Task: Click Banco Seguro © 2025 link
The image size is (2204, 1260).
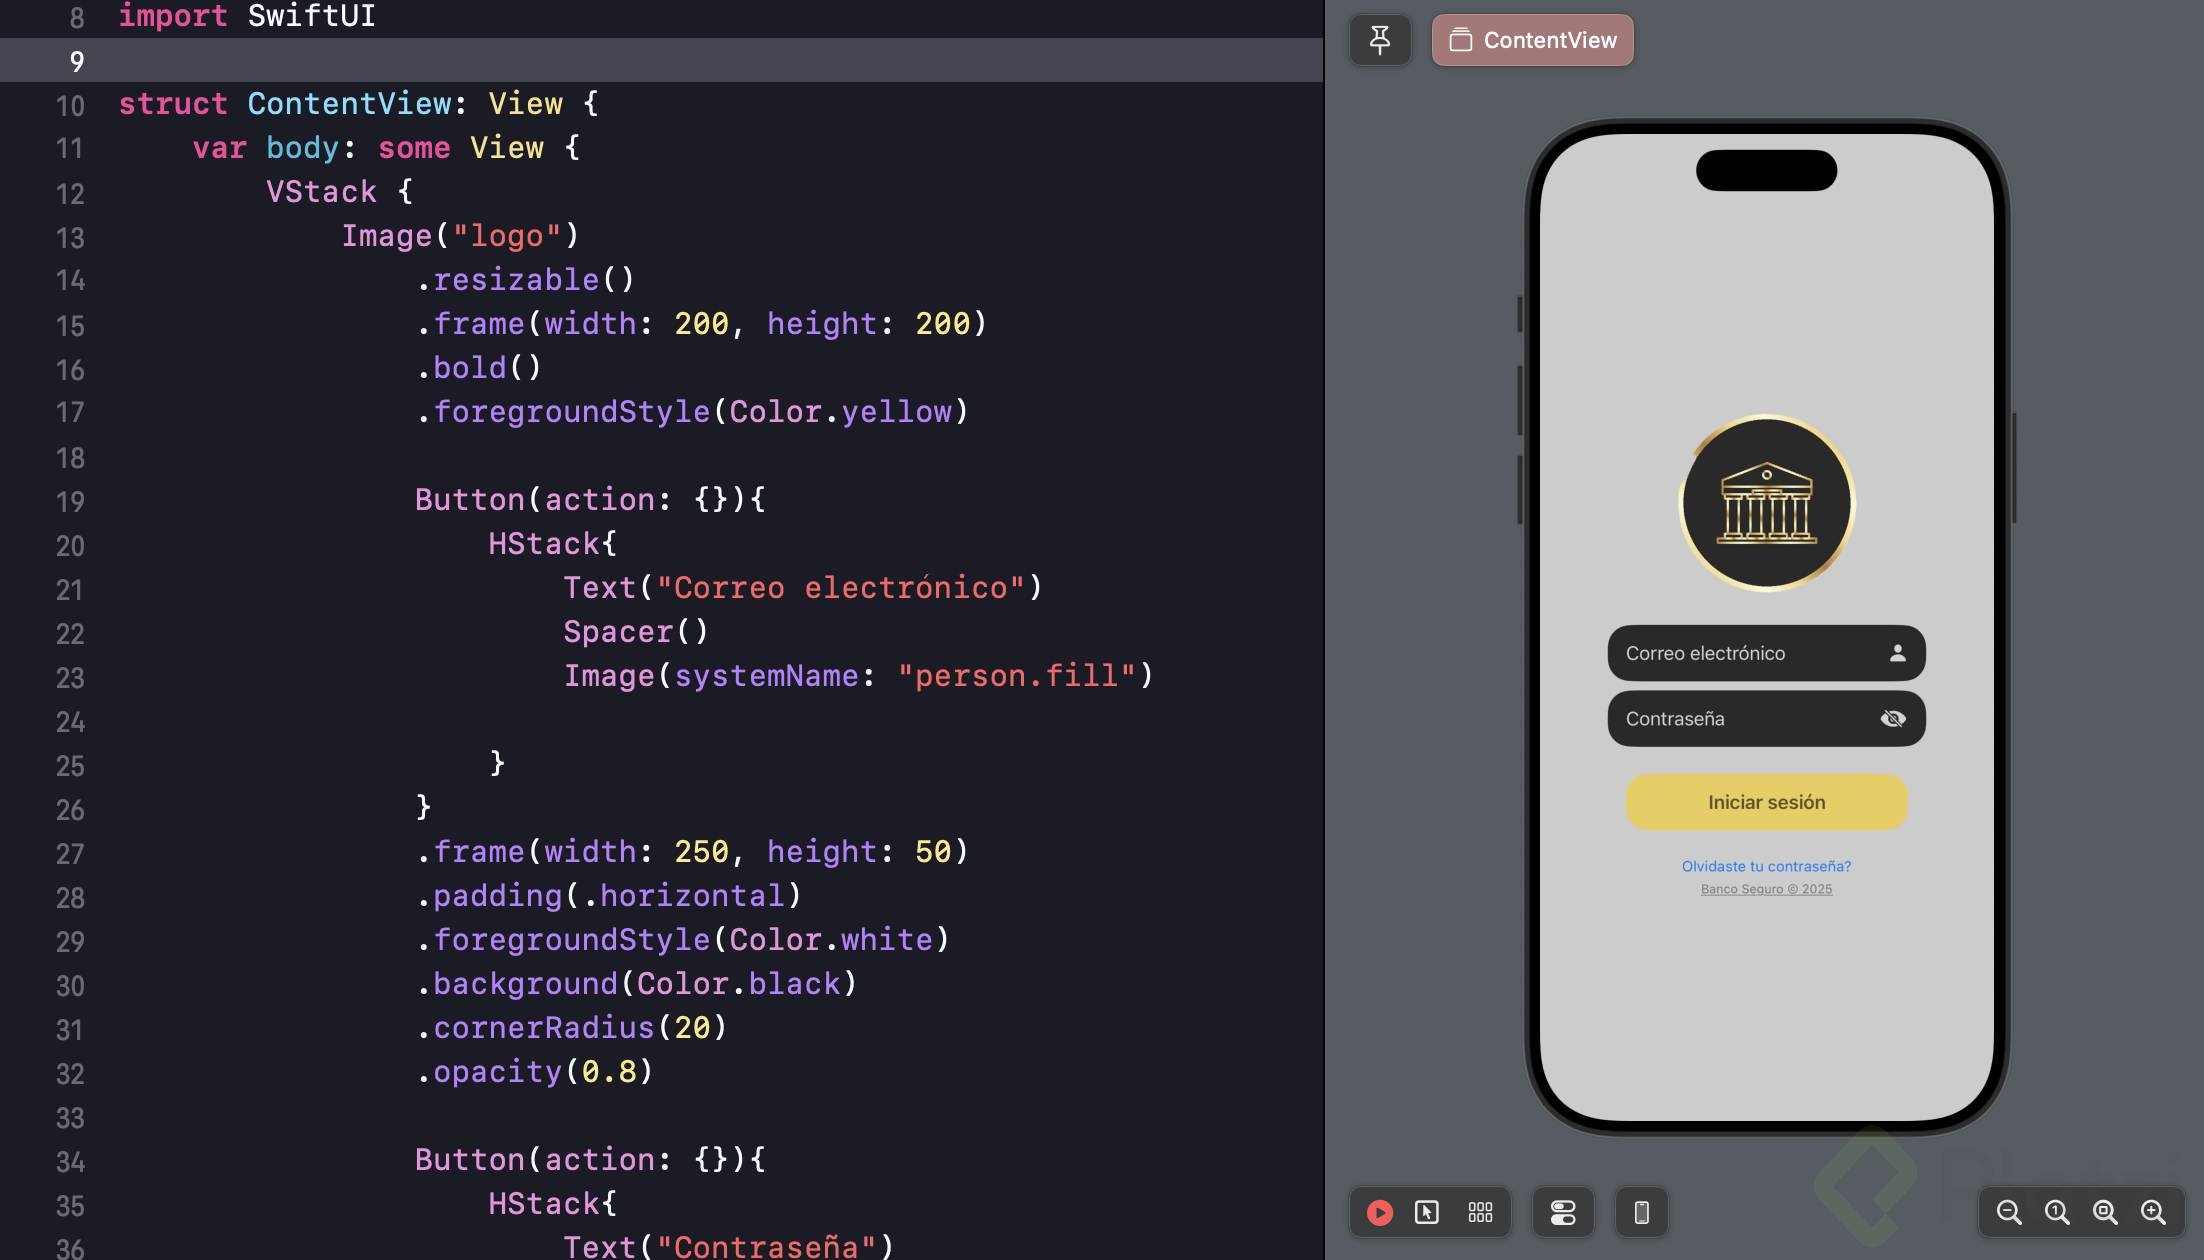Action: pos(1766,889)
